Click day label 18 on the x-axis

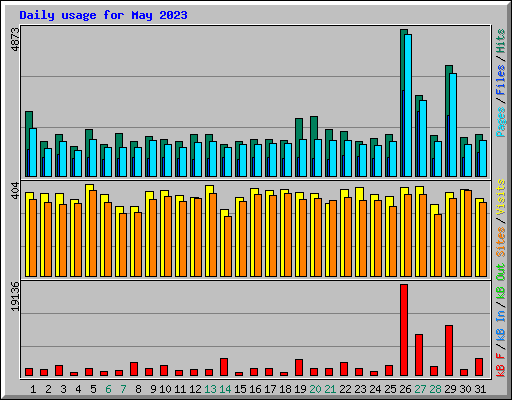[285, 389]
